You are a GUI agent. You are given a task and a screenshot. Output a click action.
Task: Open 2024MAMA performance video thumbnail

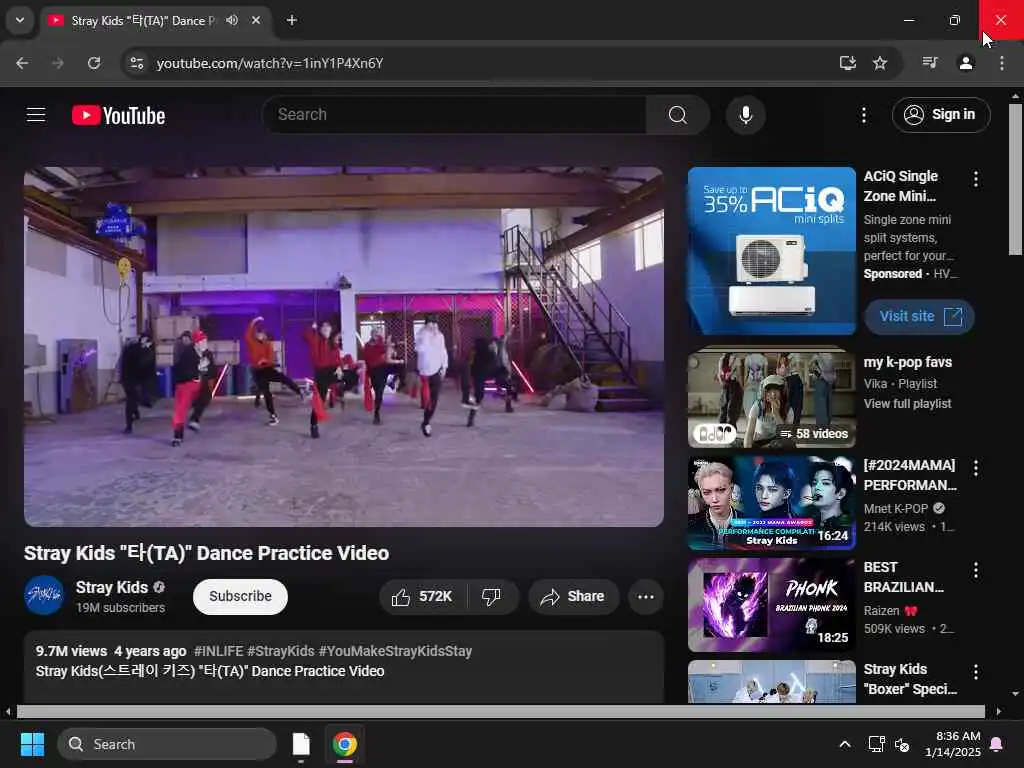(x=771, y=503)
